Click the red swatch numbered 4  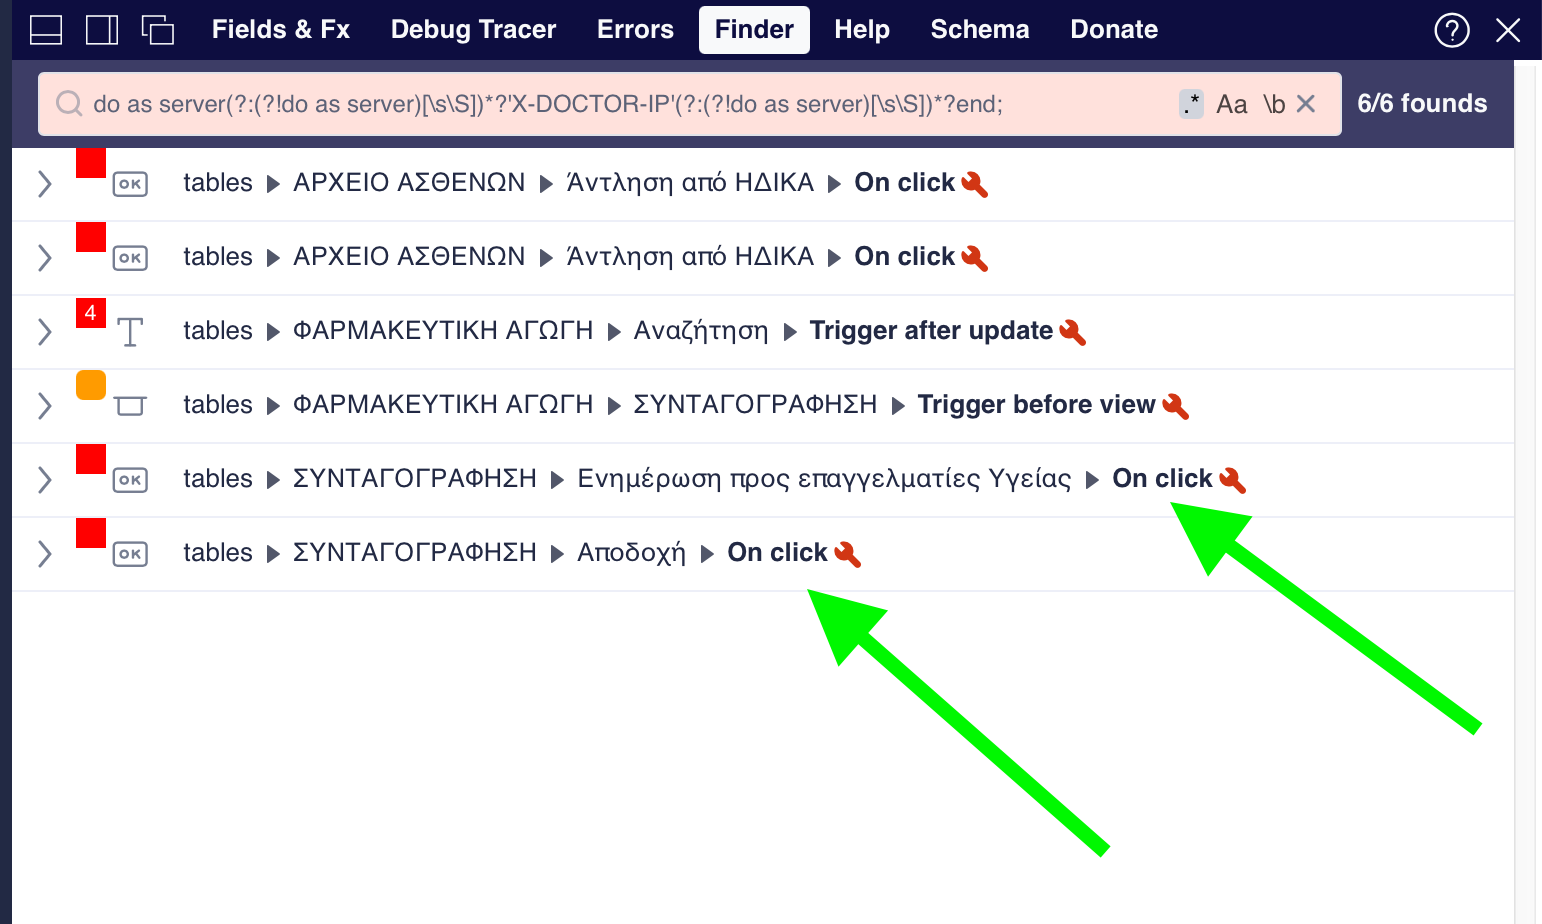(91, 312)
